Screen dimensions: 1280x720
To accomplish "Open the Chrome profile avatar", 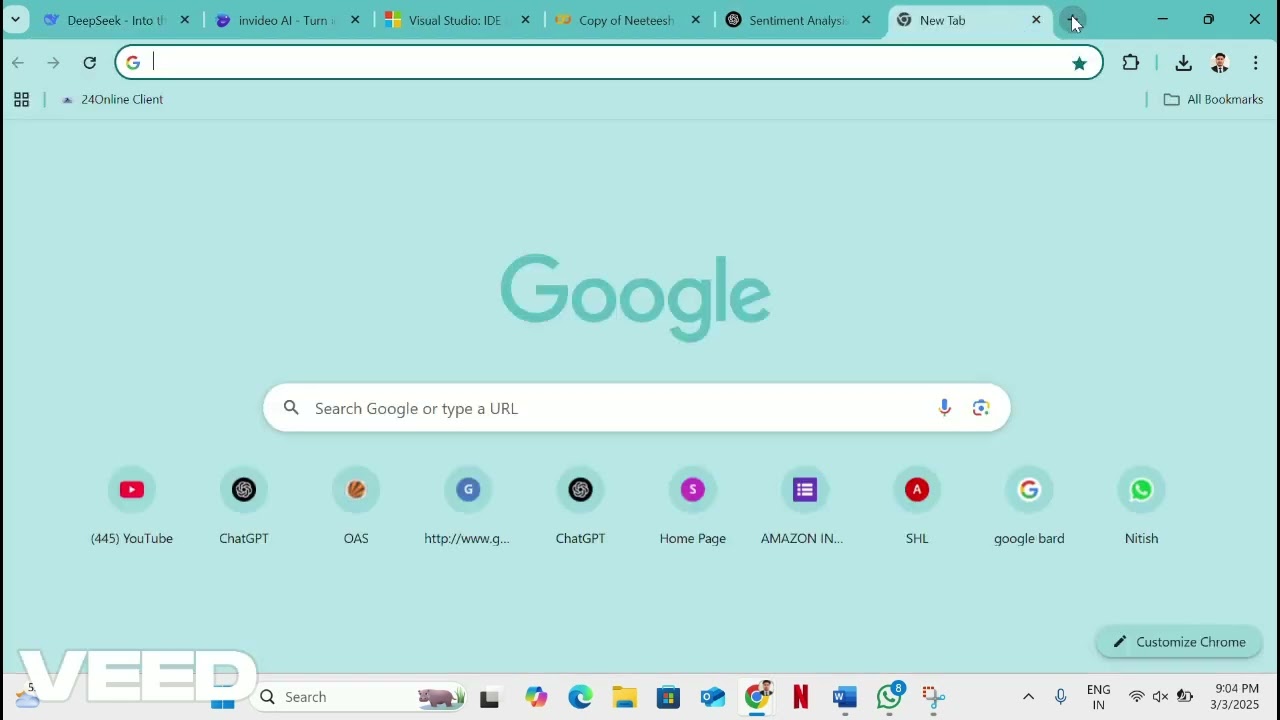I will click(x=1219, y=63).
